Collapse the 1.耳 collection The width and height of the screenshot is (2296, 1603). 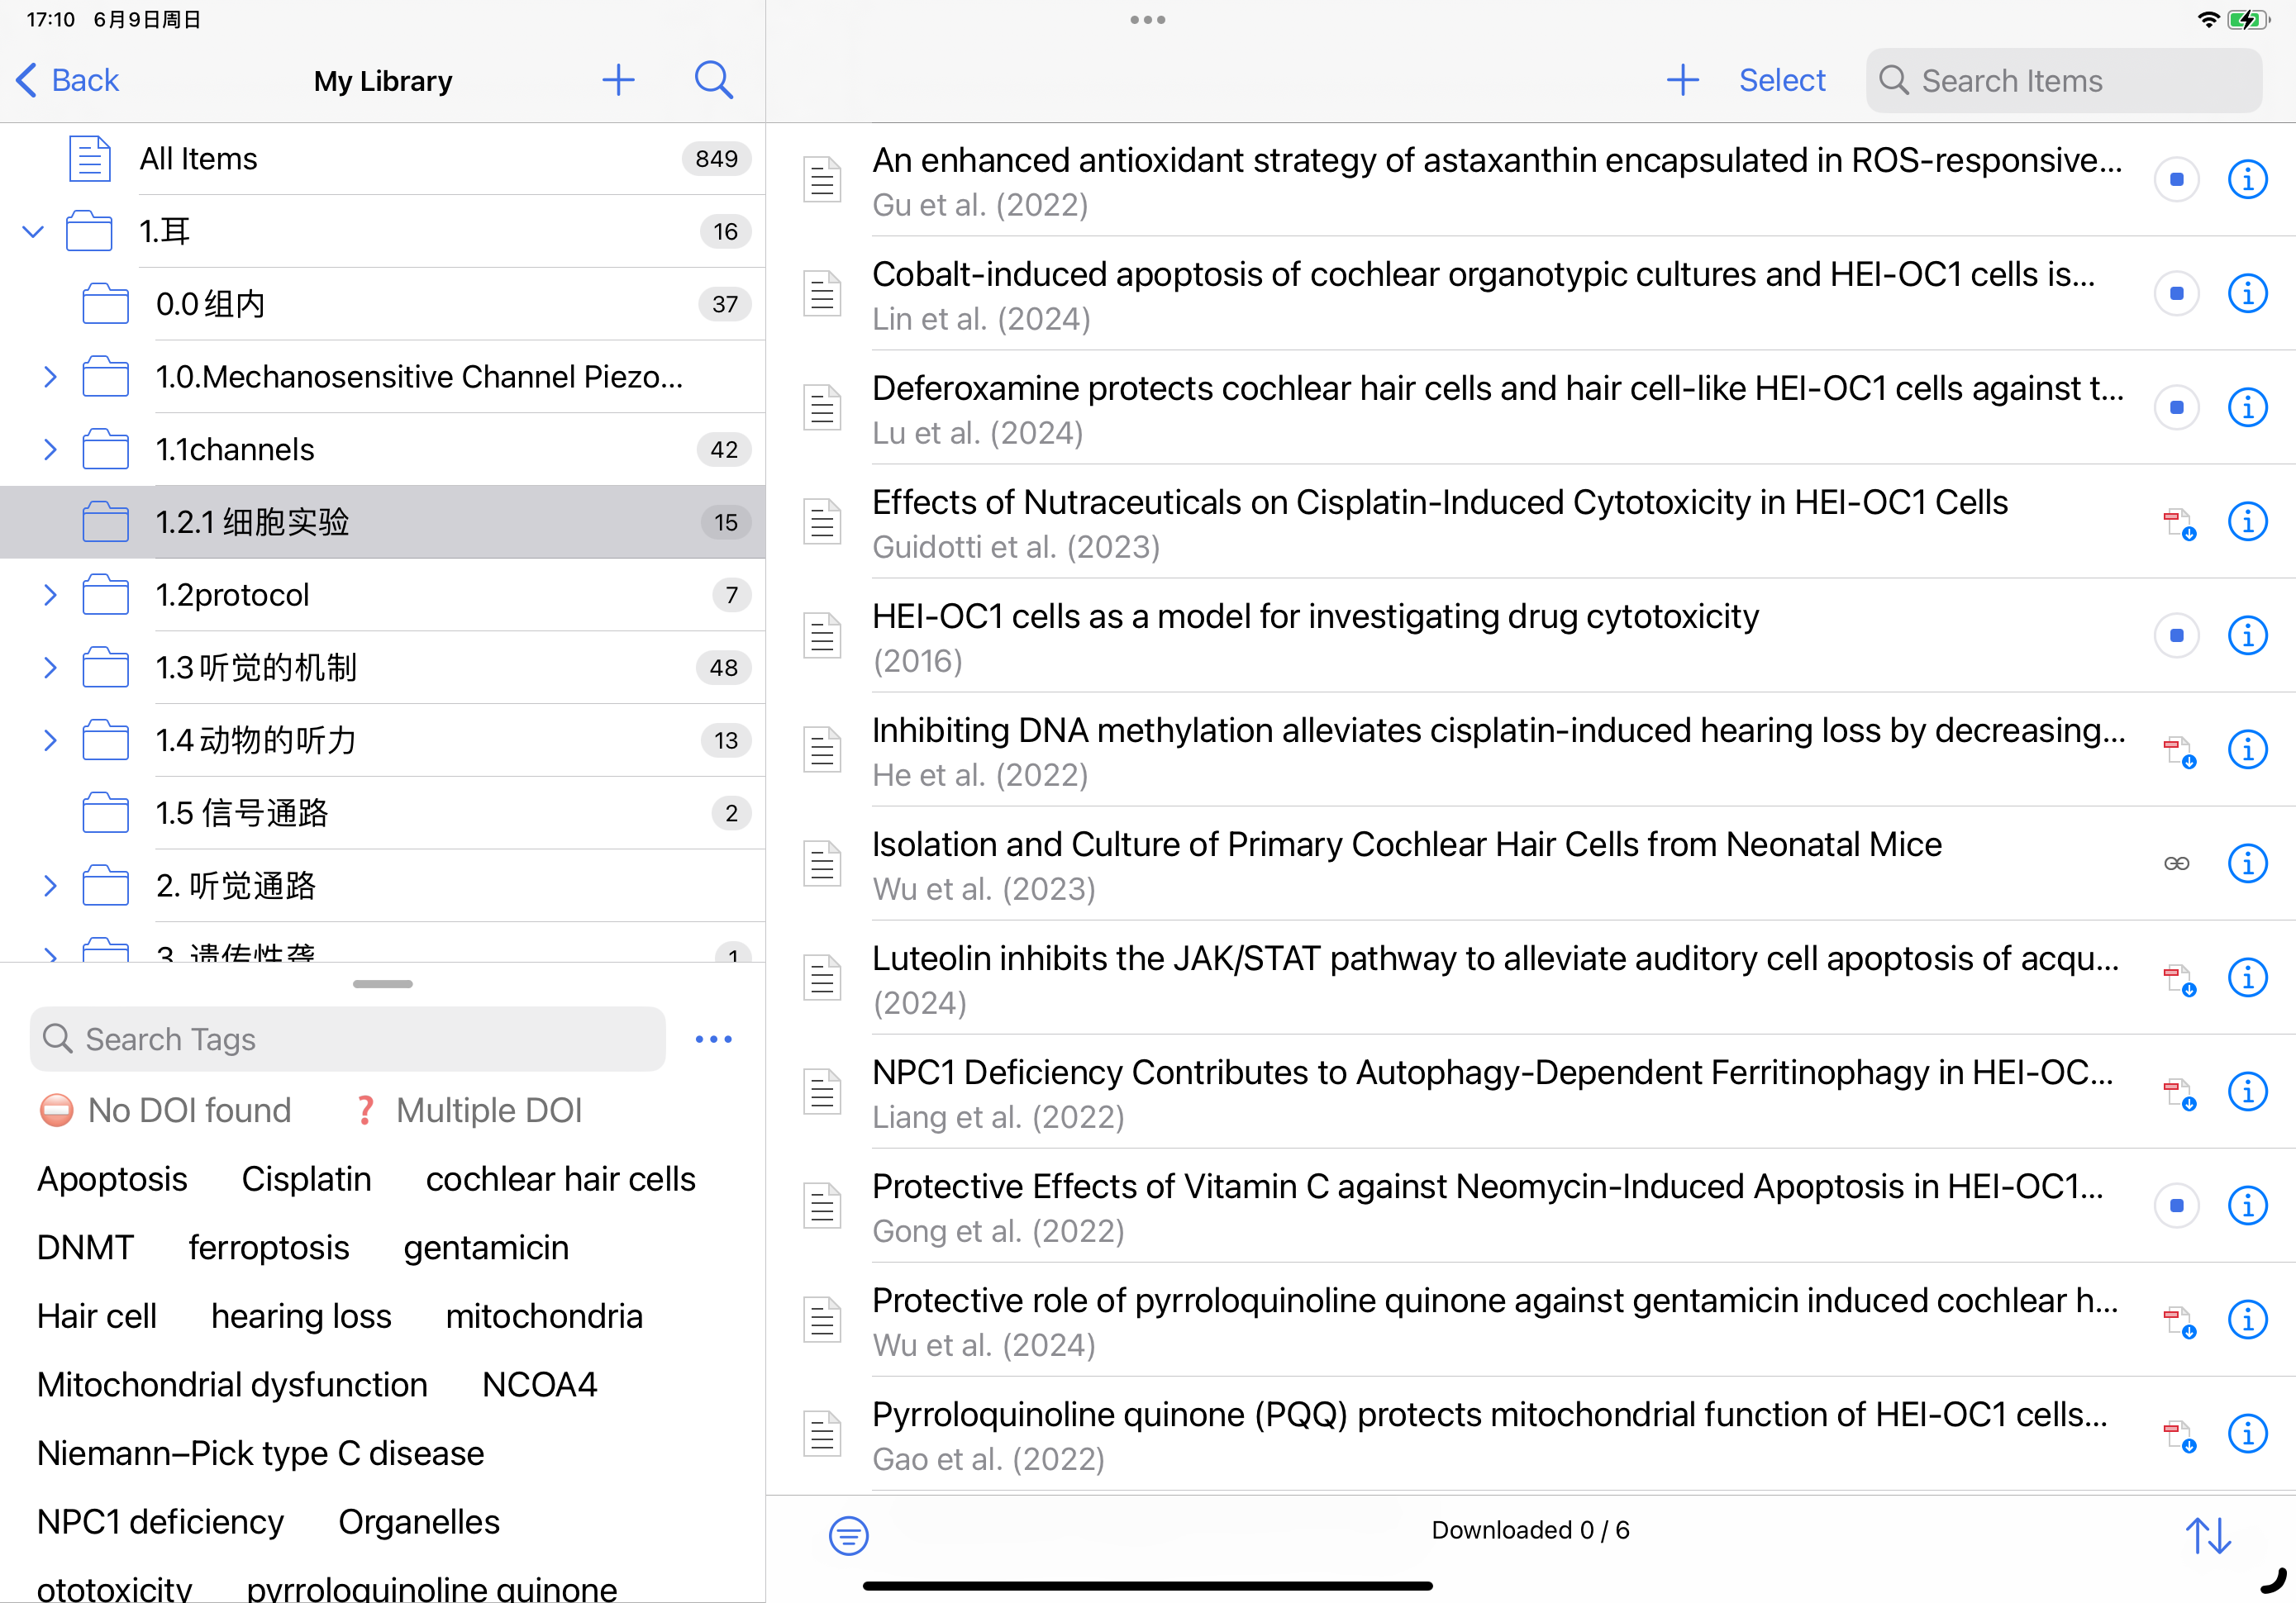(x=33, y=232)
